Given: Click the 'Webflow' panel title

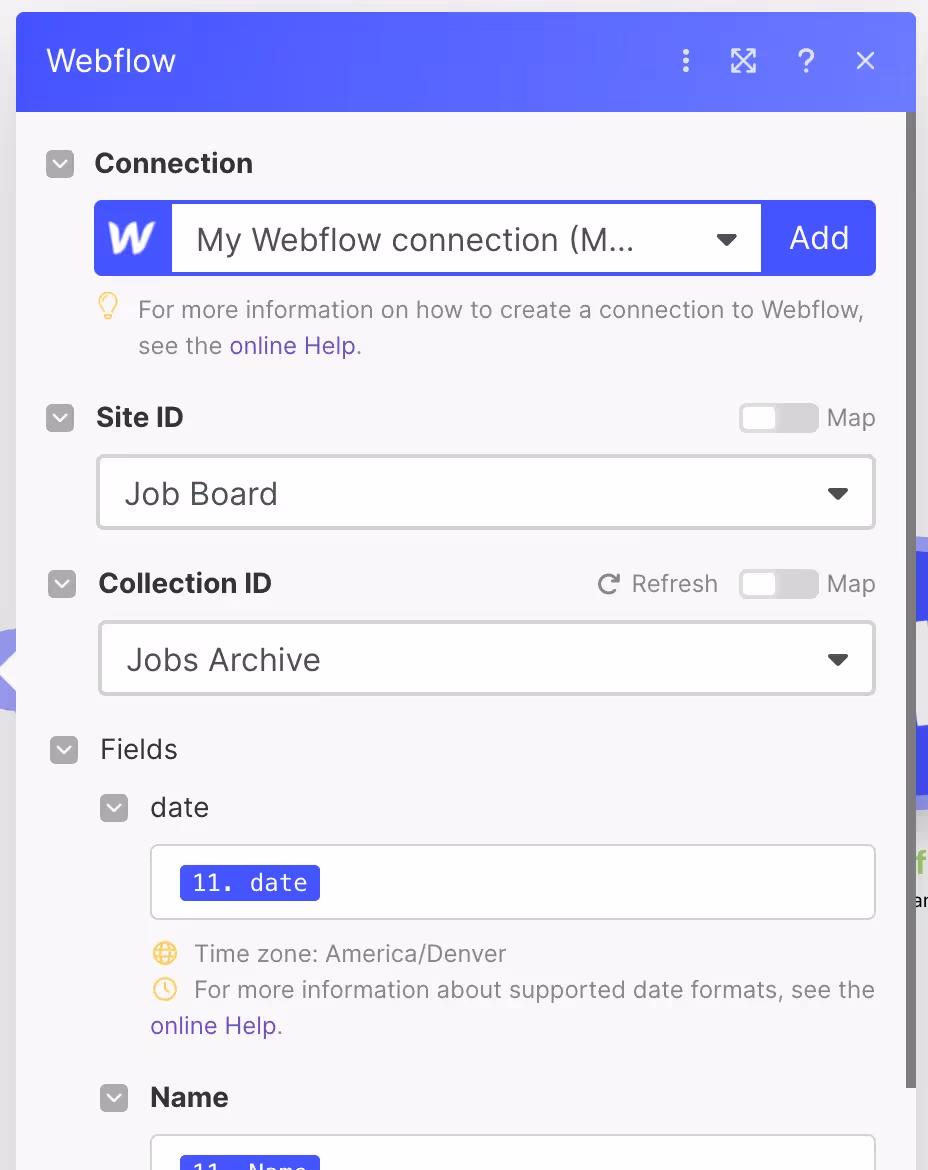Looking at the screenshot, I should click(x=111, y=60).
